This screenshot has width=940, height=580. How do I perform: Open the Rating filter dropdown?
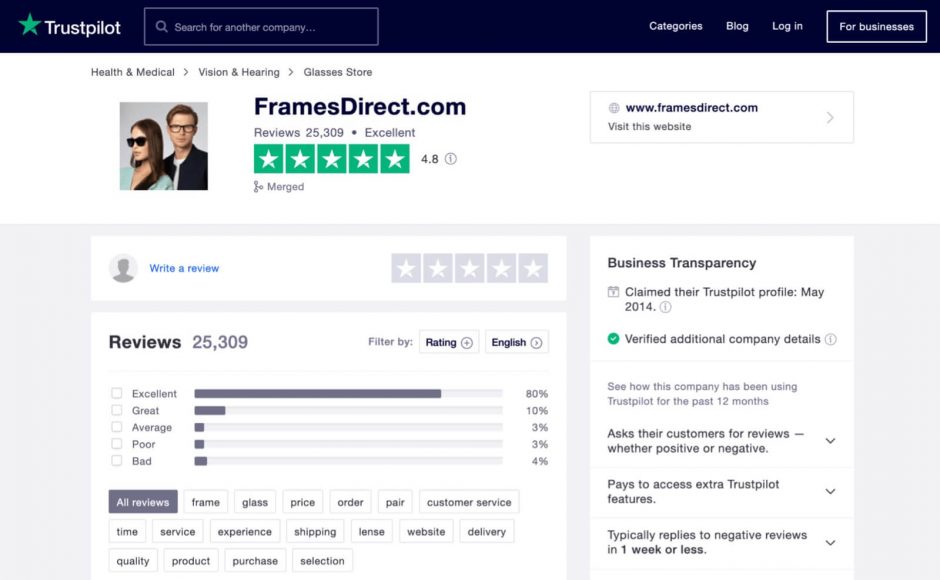click(x=448, y=341)
